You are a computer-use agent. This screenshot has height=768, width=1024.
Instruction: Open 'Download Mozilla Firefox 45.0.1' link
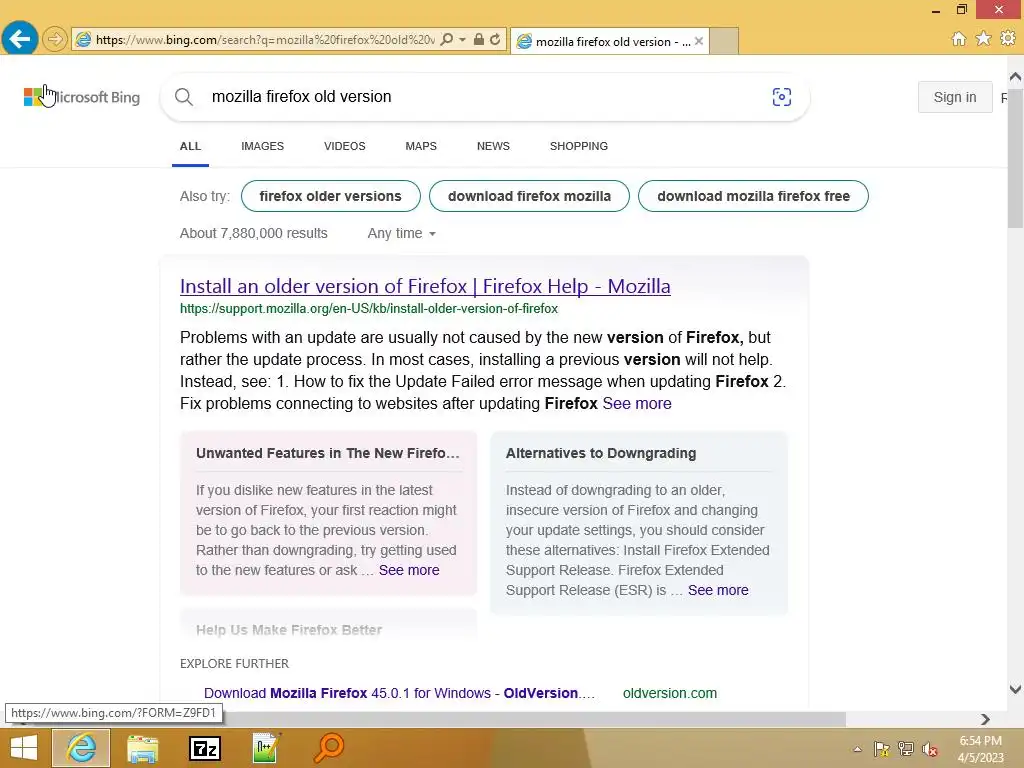(x=399, y=693)
